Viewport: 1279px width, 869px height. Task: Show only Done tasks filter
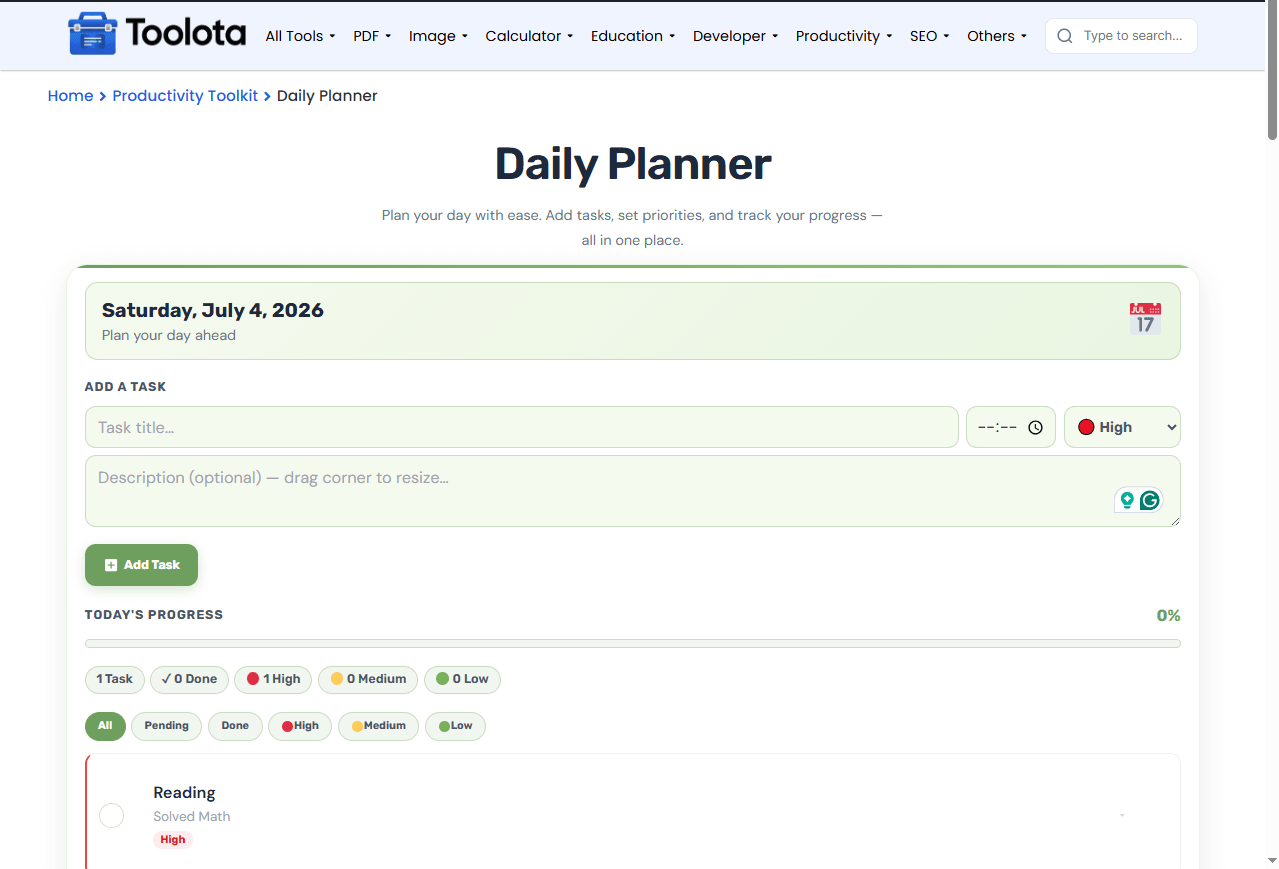coord(235,726)
